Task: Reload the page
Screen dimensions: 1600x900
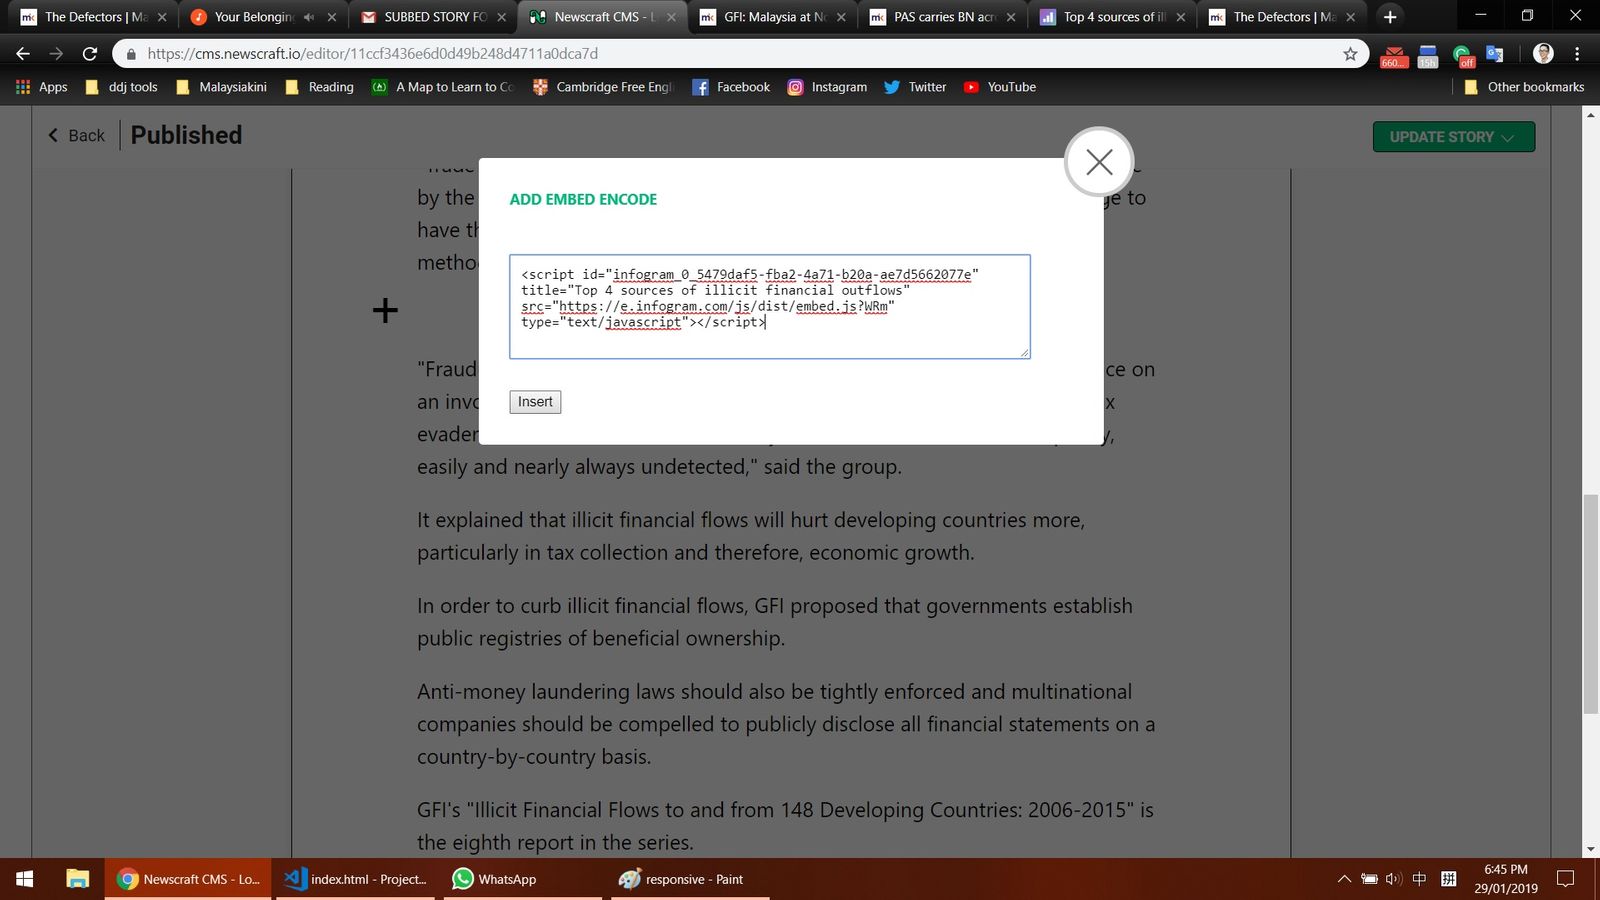Action: pos(90,54)
